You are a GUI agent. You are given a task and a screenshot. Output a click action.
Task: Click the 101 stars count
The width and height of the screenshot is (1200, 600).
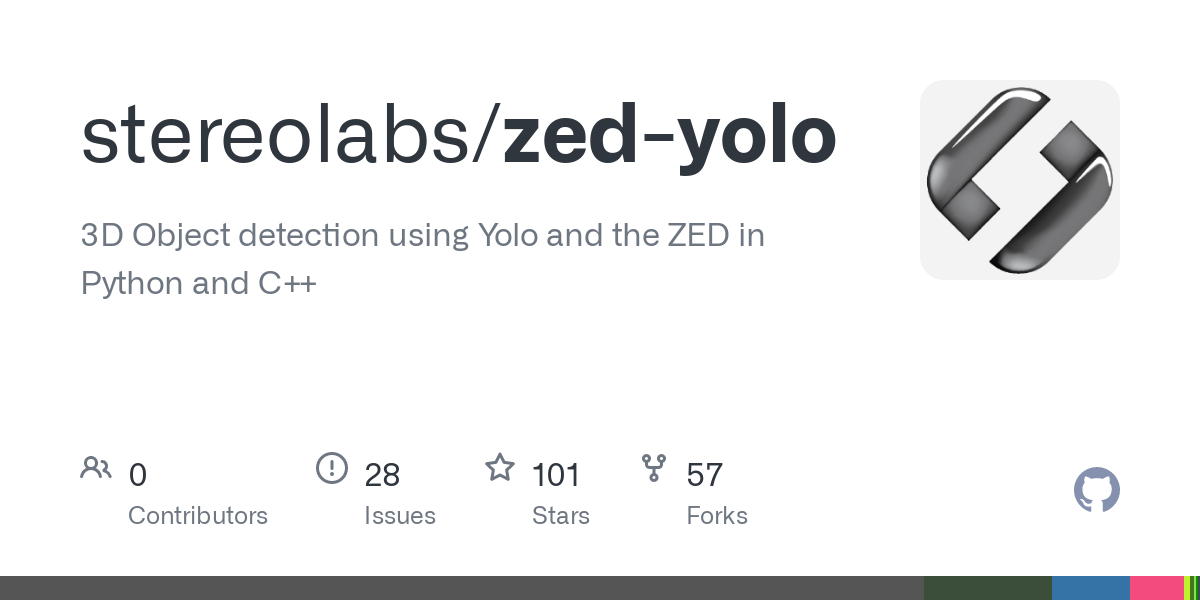click(556, 475)
